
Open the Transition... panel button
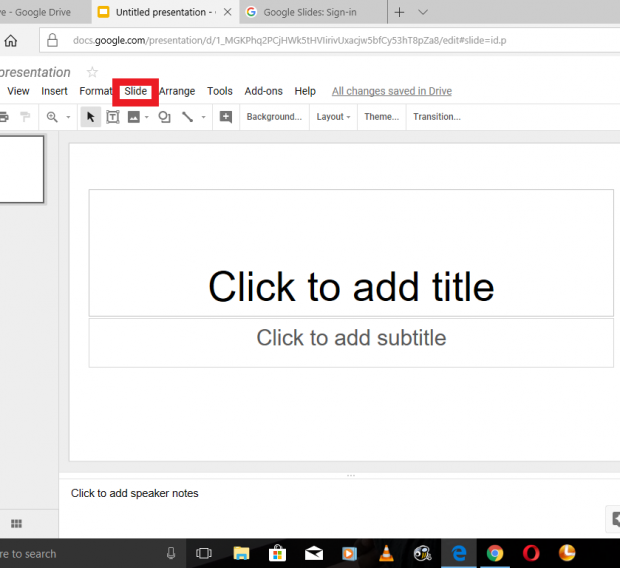point(436,117)
